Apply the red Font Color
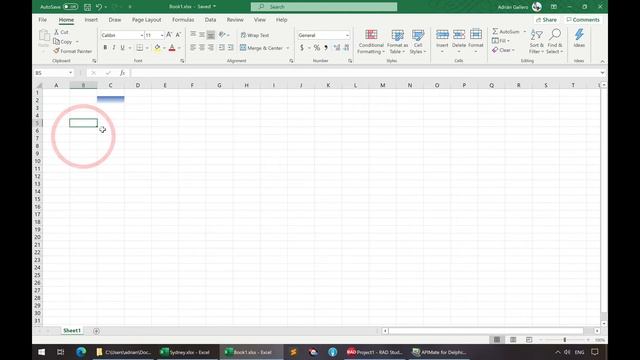The image size is (640, 360). [172, 48]
